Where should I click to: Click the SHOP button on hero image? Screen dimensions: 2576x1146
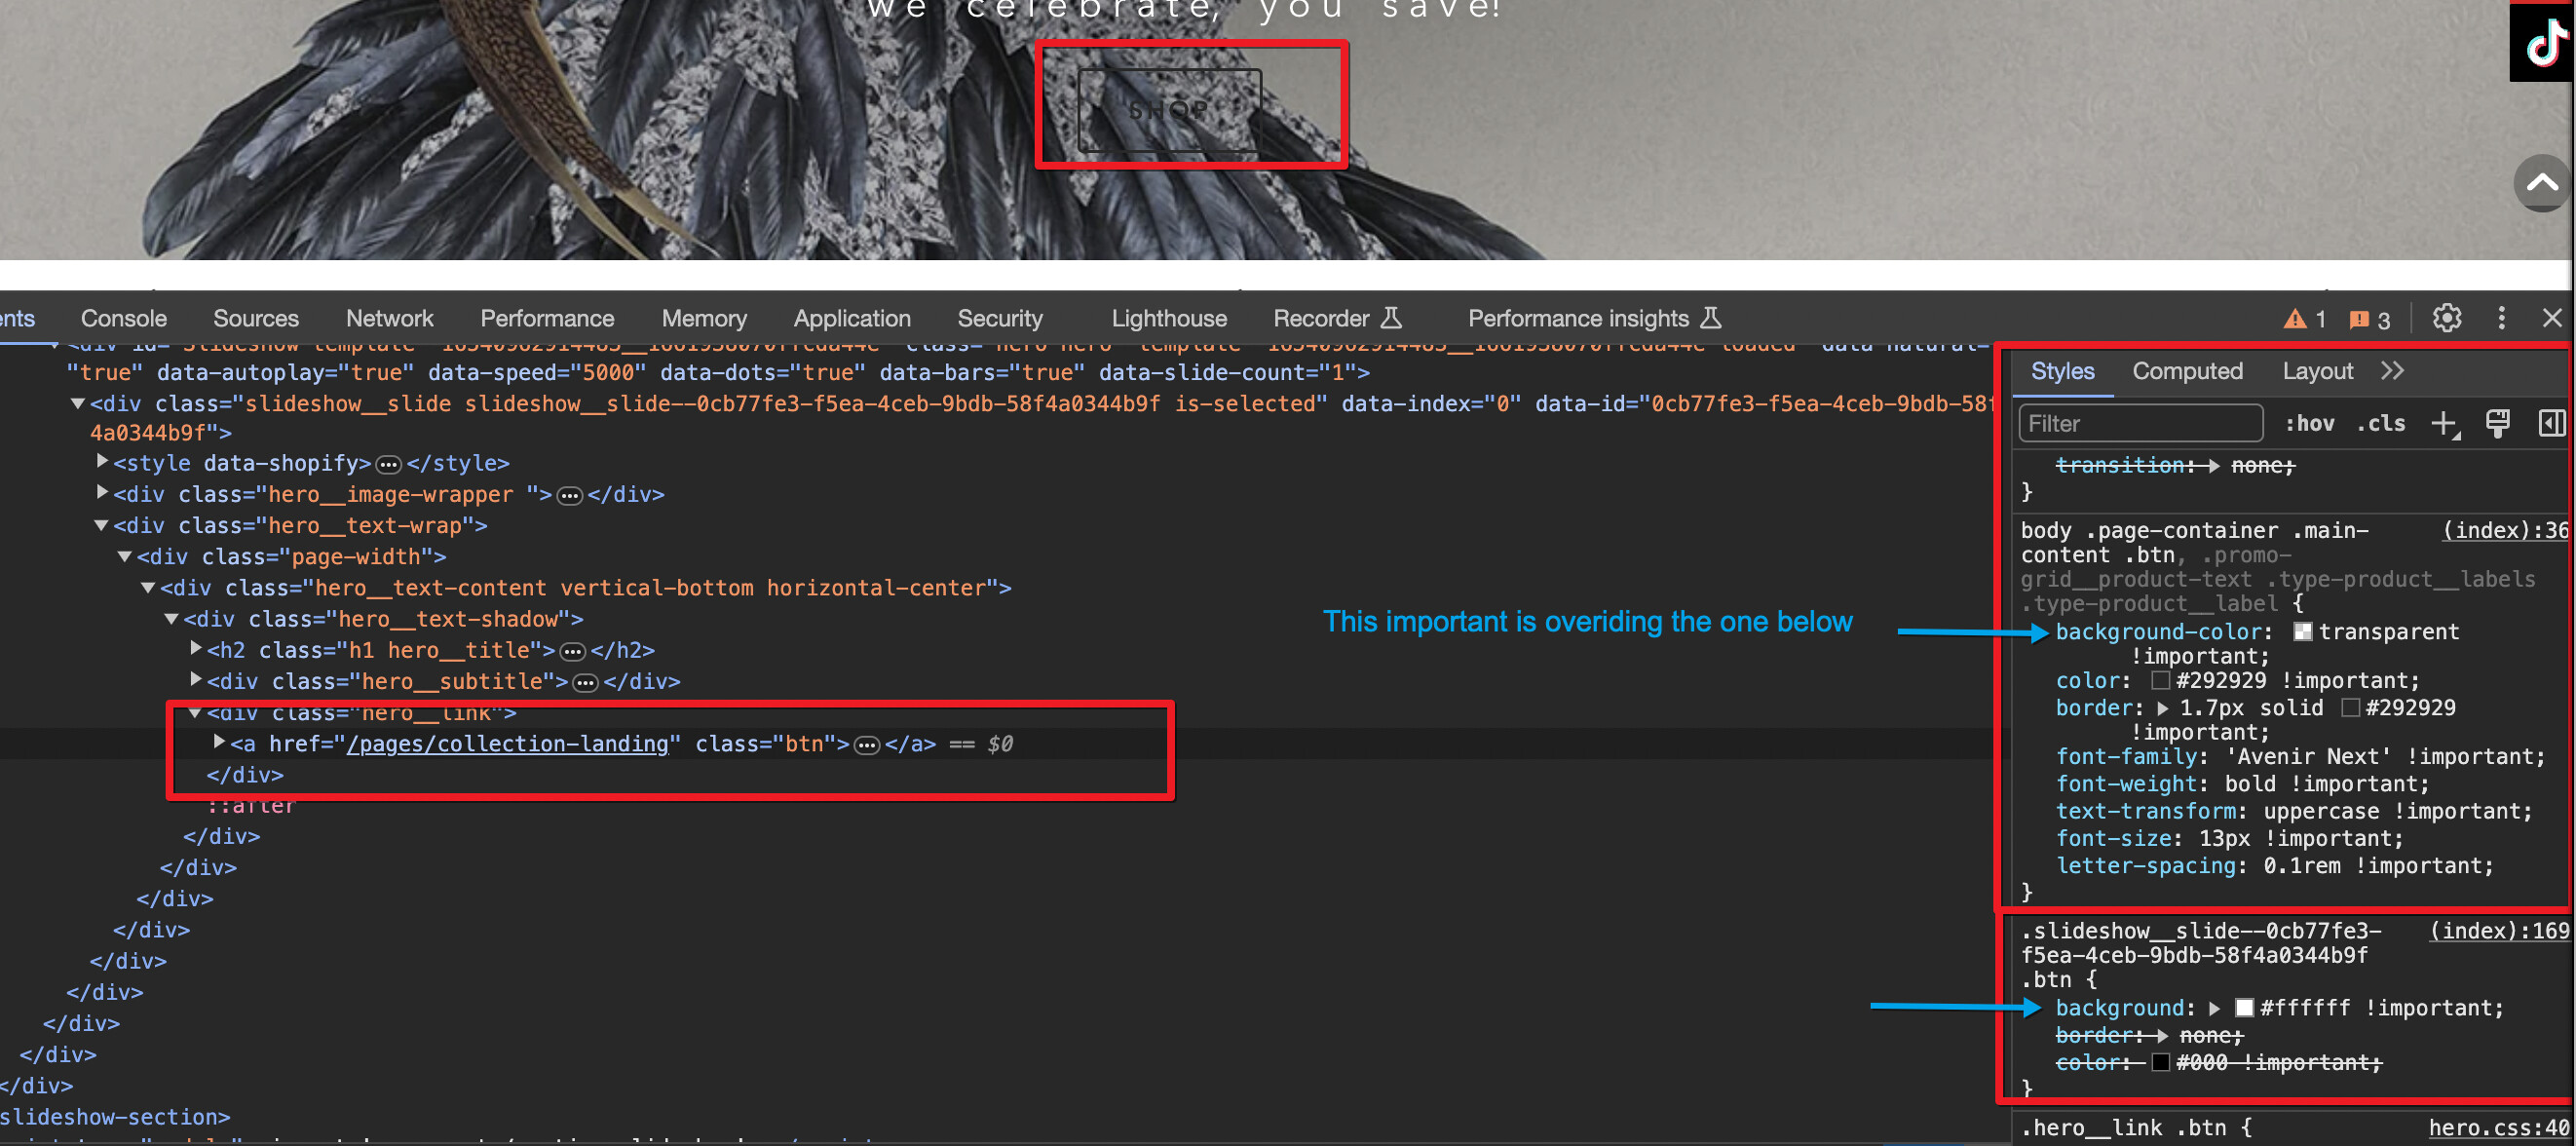(1168, 110)
